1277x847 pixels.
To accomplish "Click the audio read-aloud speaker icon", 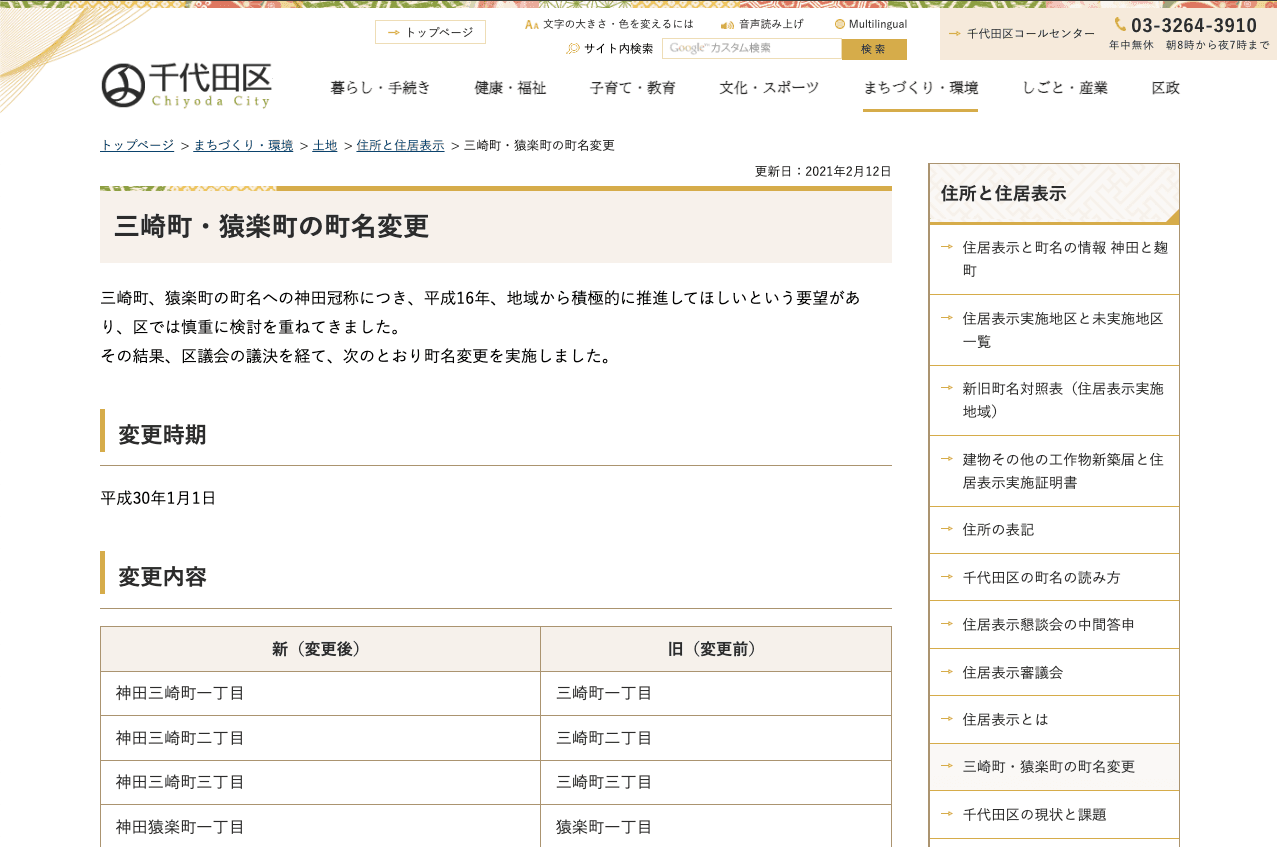I will point(727,24).
